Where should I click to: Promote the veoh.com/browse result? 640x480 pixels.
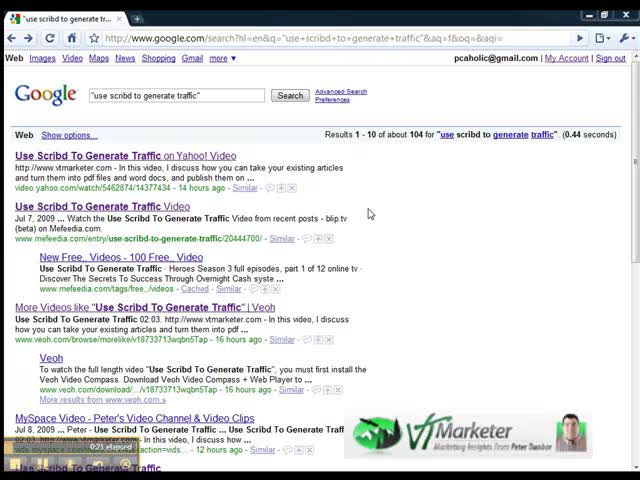[318, 340]
